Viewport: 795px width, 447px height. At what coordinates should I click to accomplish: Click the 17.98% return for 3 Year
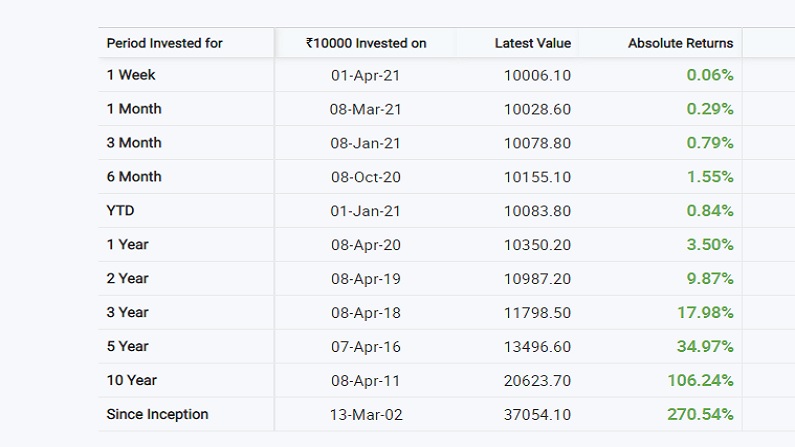click(x=705, y=313)
